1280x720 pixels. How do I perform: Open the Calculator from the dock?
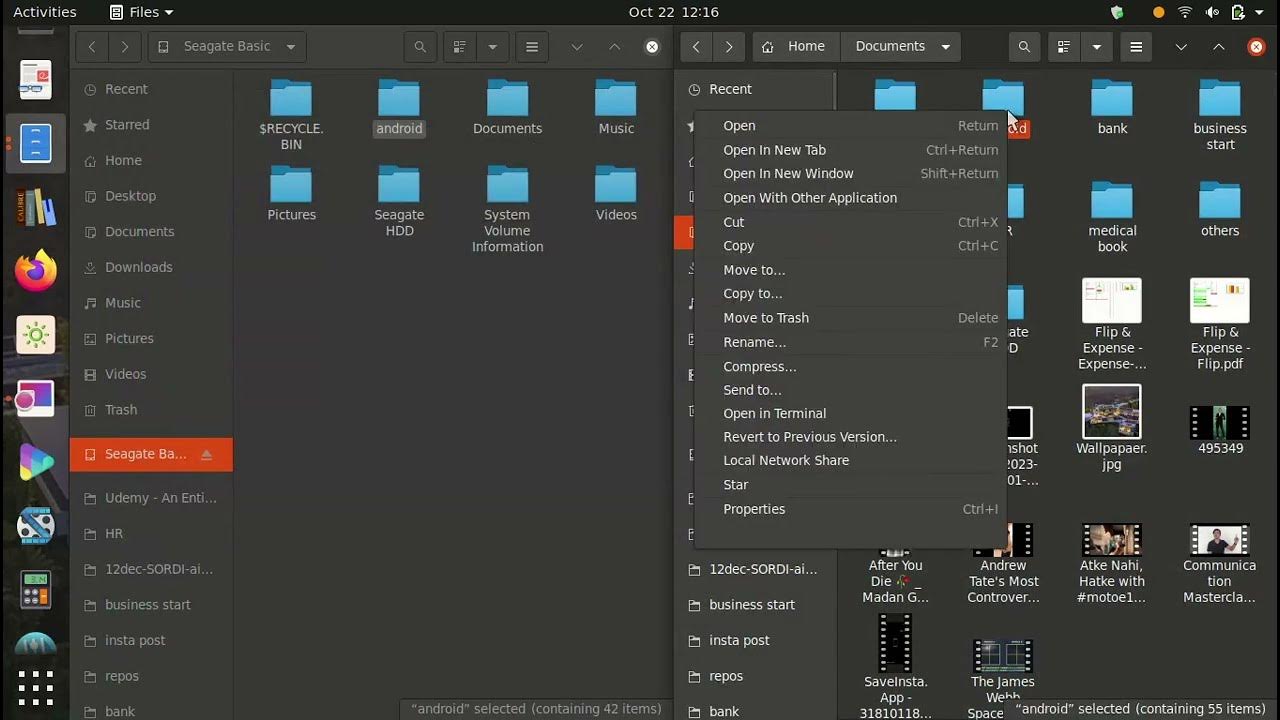36,589
